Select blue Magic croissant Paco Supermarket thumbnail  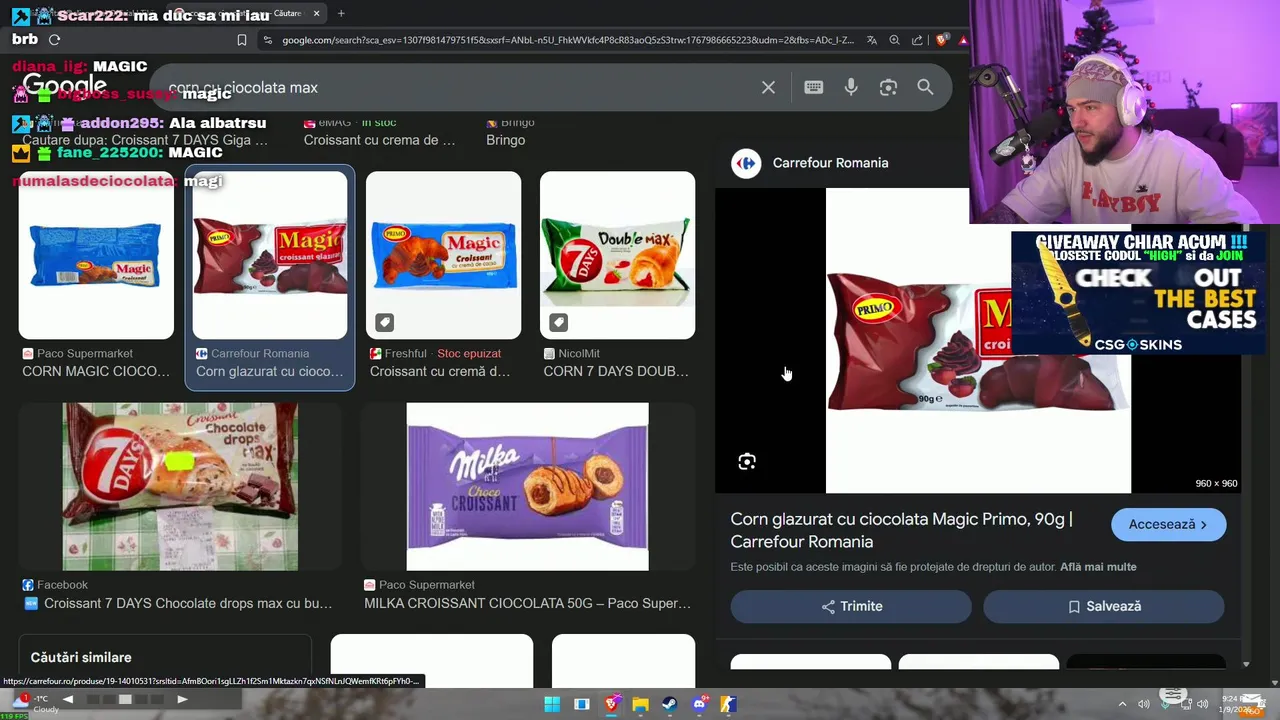tap(96, 255)
